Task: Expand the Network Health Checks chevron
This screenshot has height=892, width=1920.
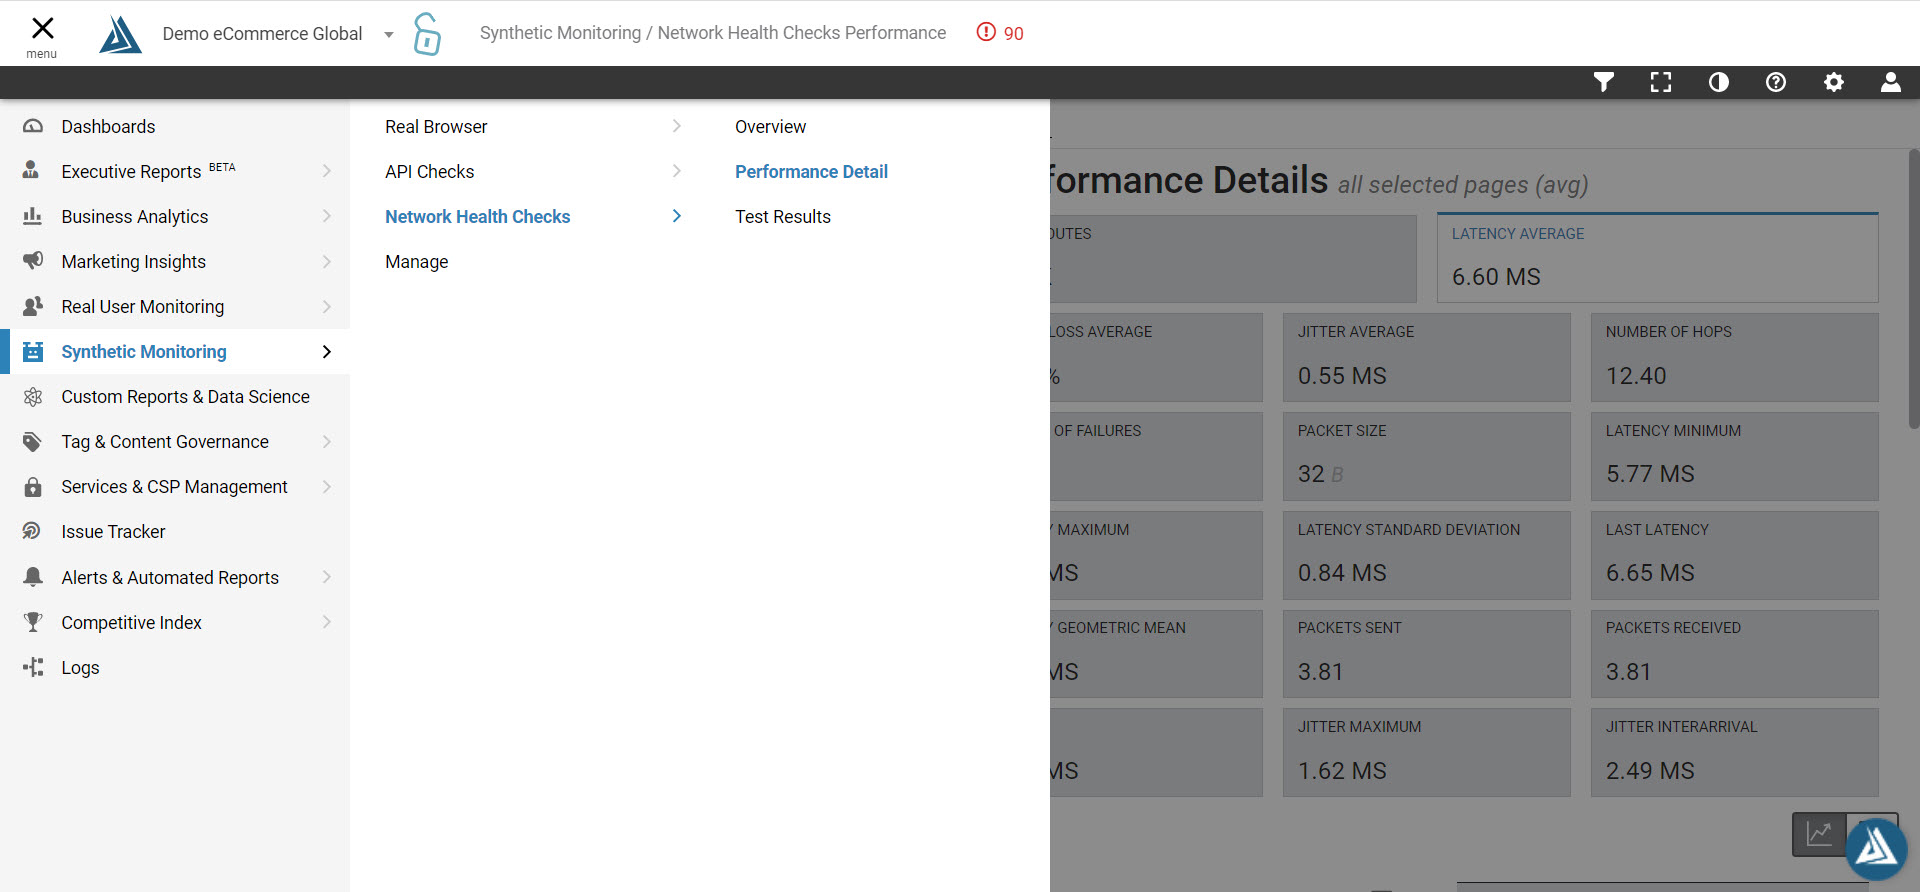Action: click(x=677, y=216)
